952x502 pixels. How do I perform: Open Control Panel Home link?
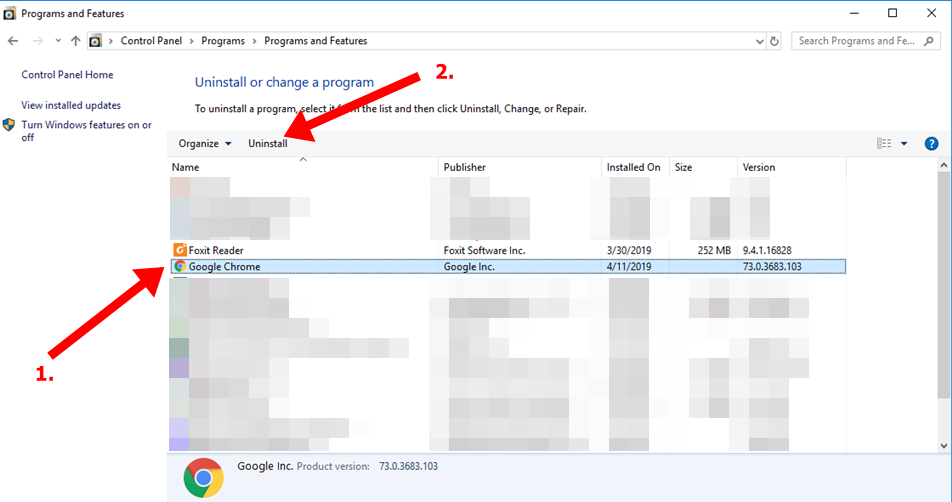[67, 75]
